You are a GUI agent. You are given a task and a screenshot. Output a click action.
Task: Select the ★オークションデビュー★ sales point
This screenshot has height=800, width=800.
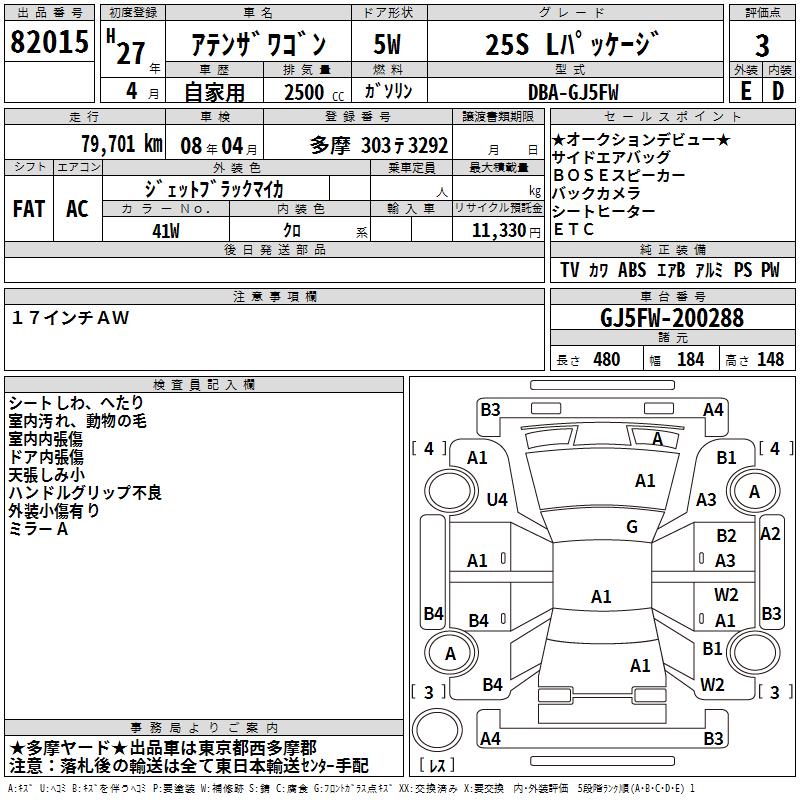pyautogui.click(x=641, y=139)
